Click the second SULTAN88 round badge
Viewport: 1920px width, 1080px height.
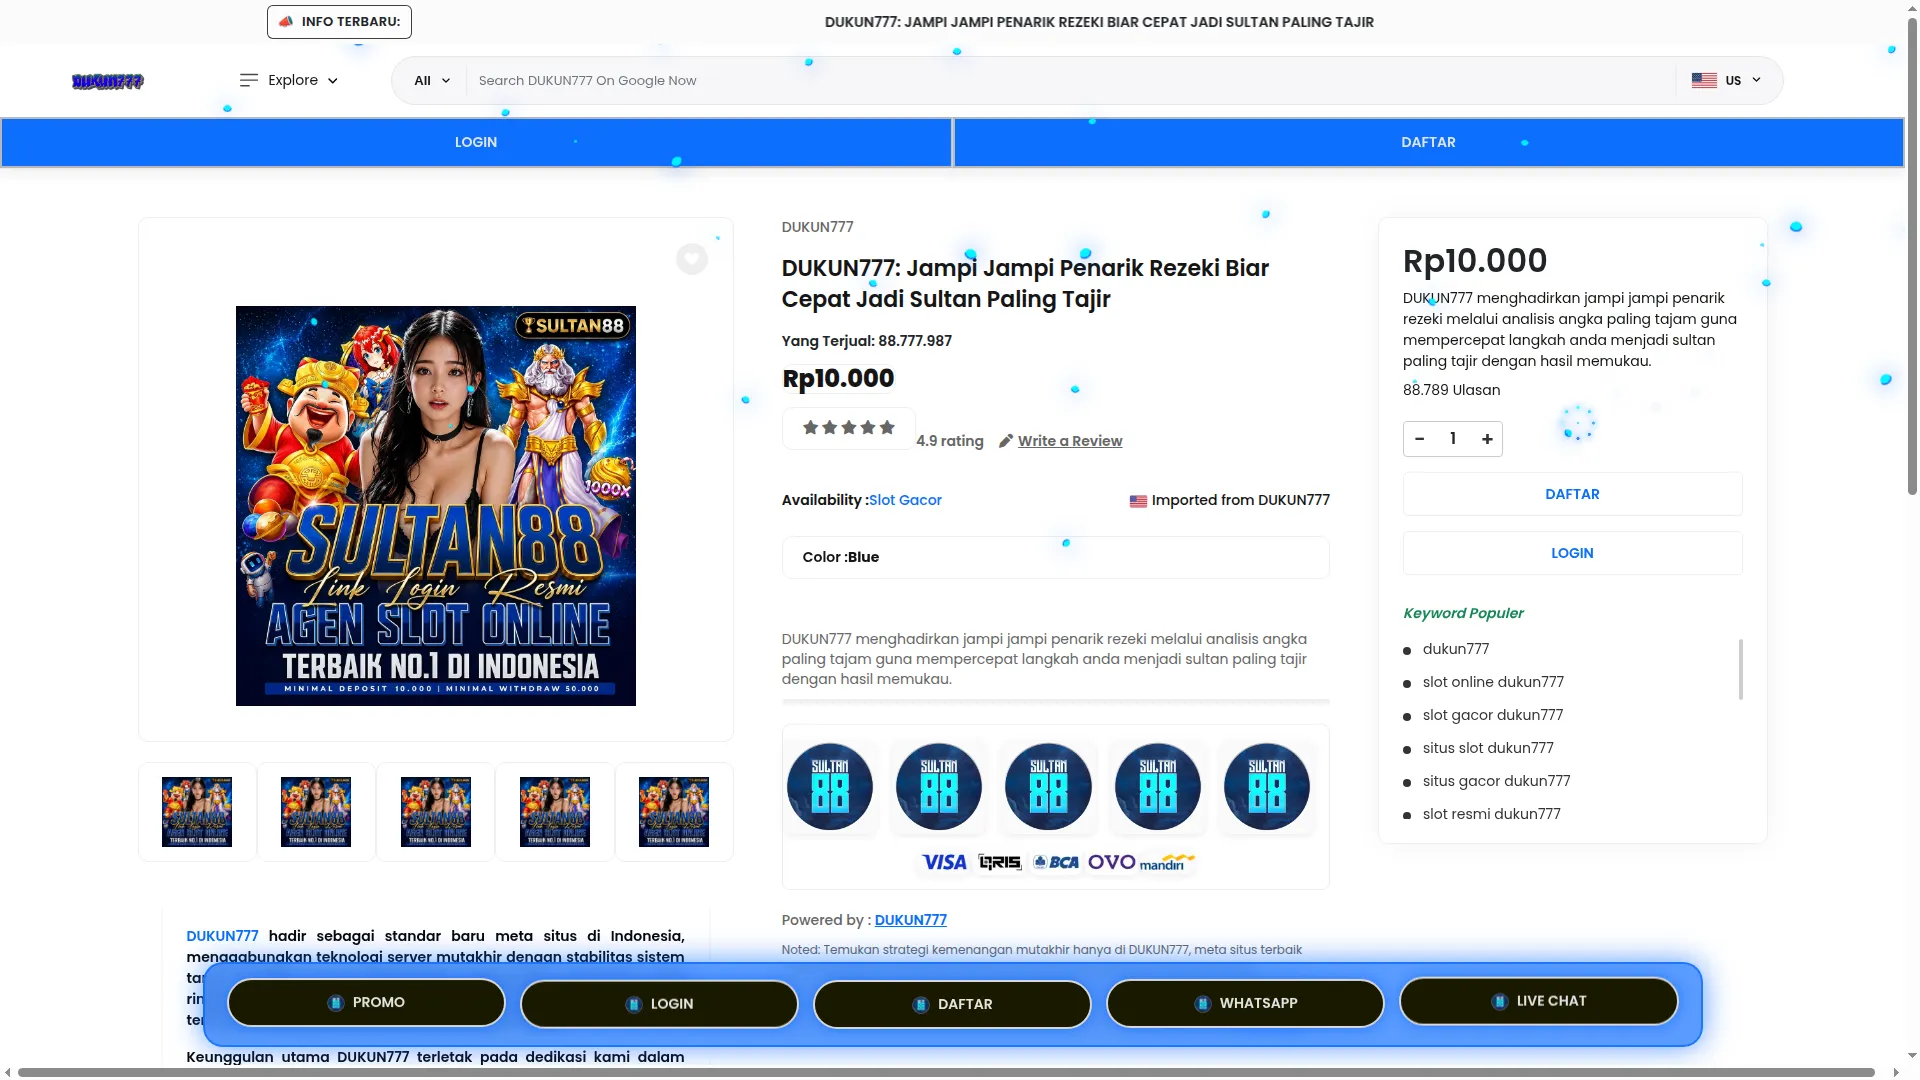coord(939,787)
